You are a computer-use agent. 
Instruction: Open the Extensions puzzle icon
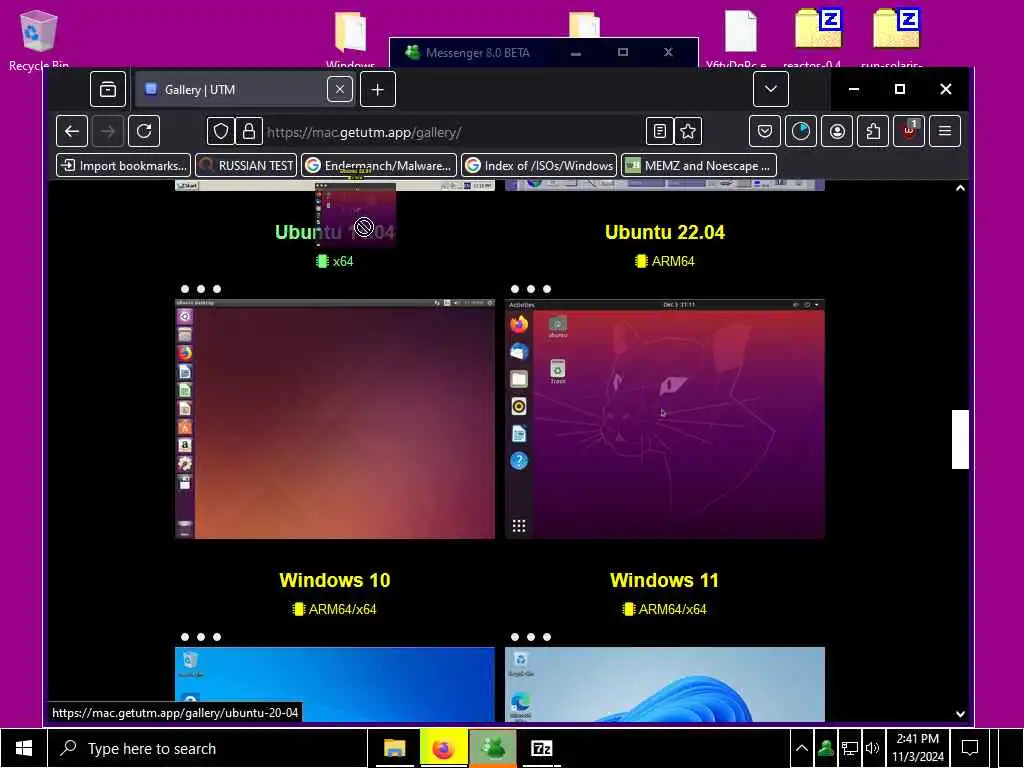click(873, 131)
